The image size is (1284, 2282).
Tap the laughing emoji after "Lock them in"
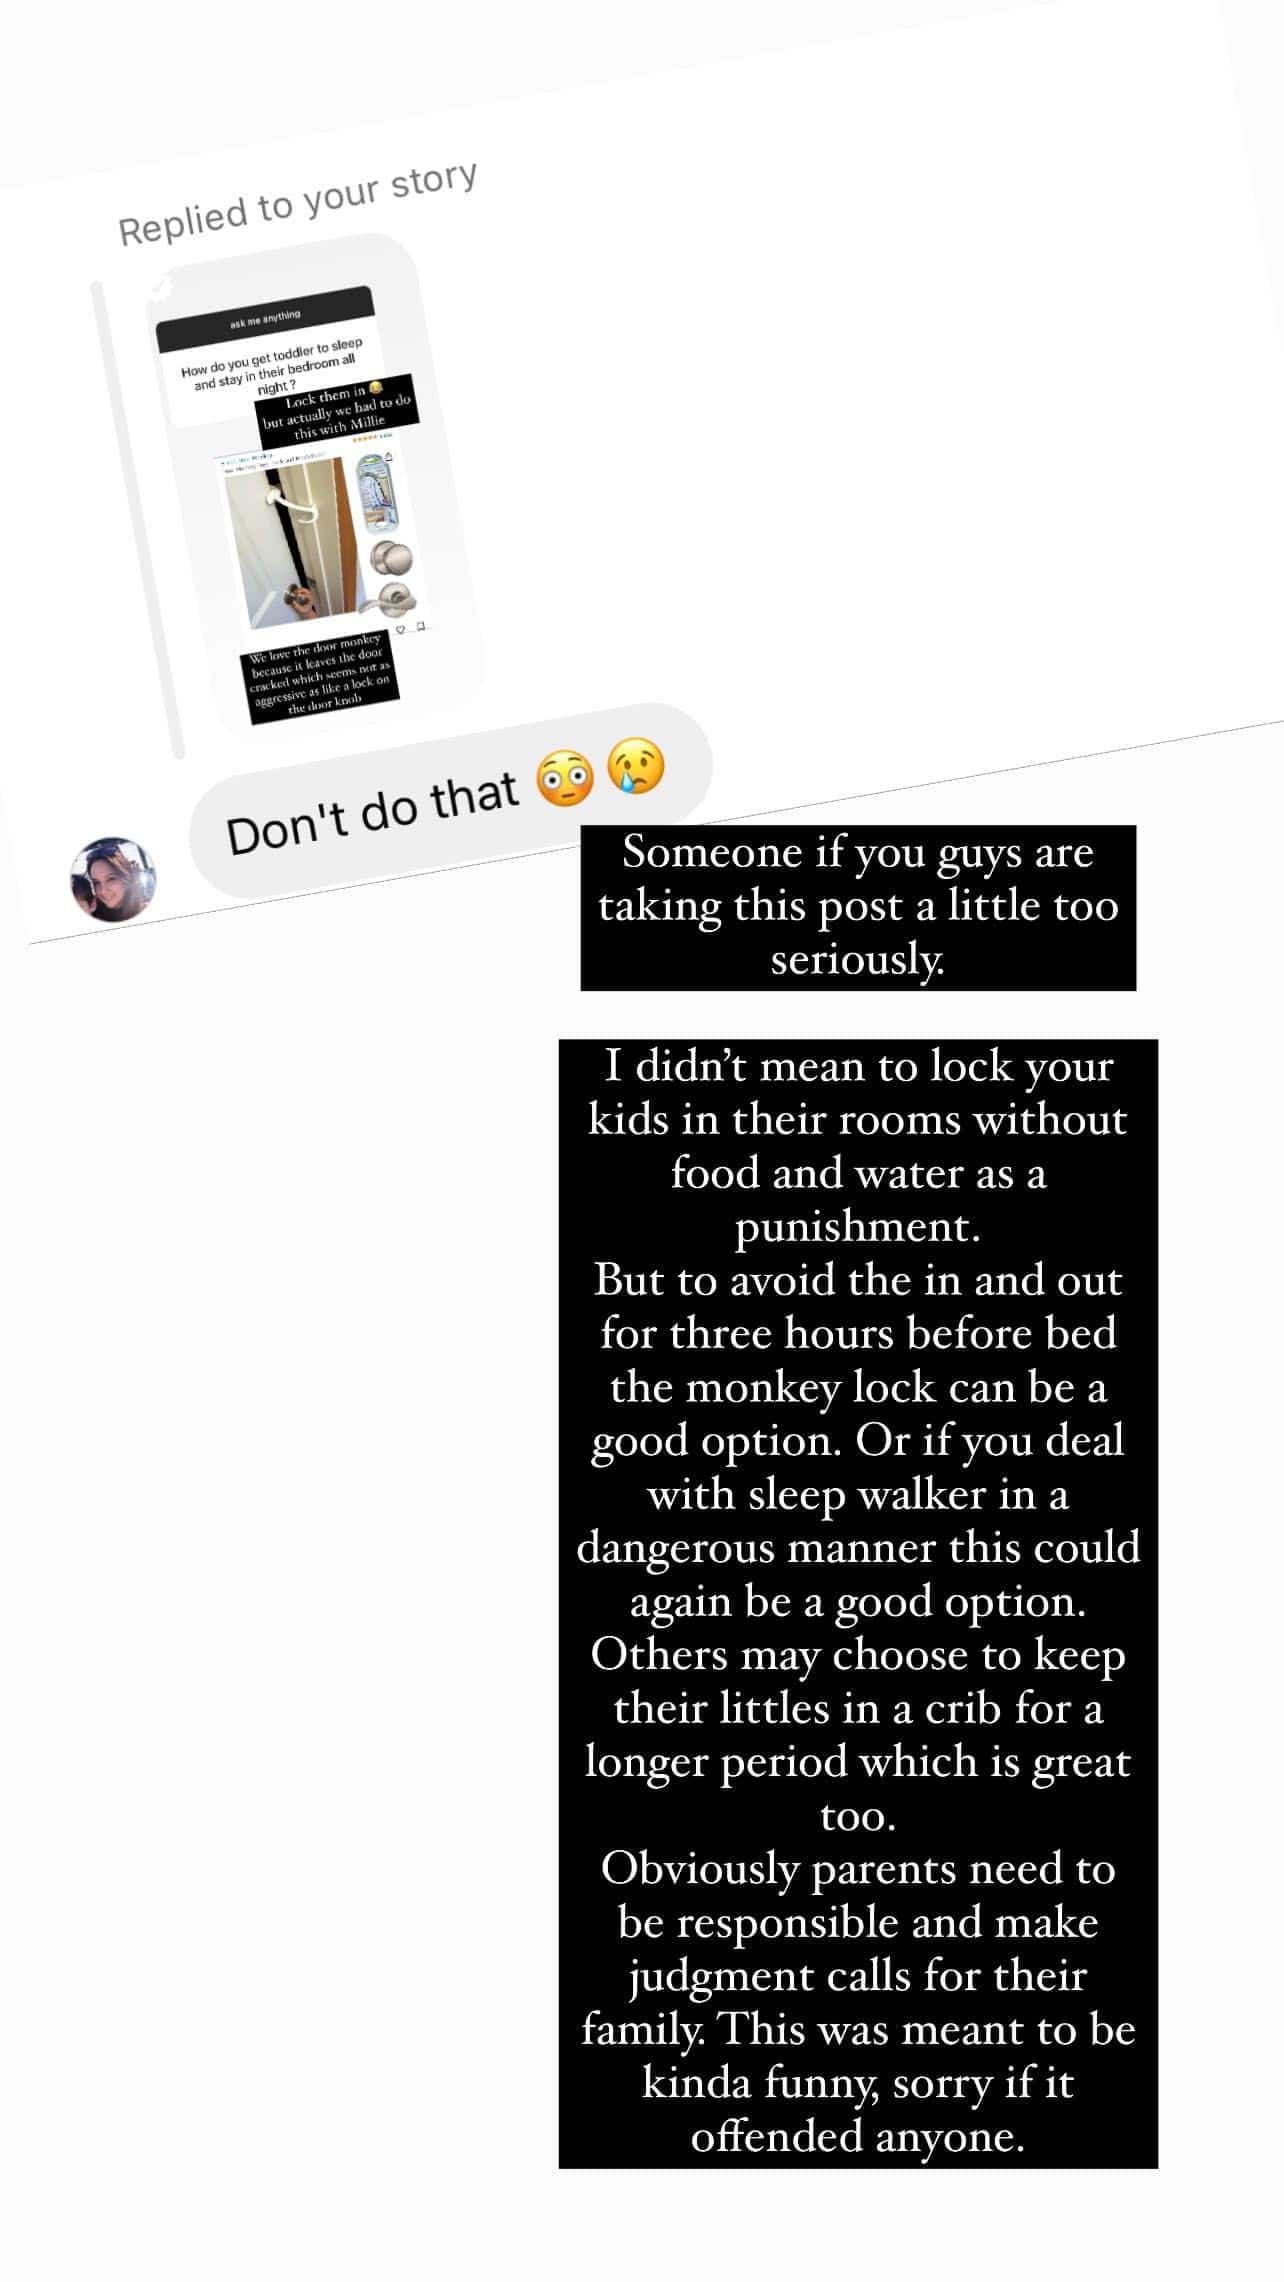(376, 387)
